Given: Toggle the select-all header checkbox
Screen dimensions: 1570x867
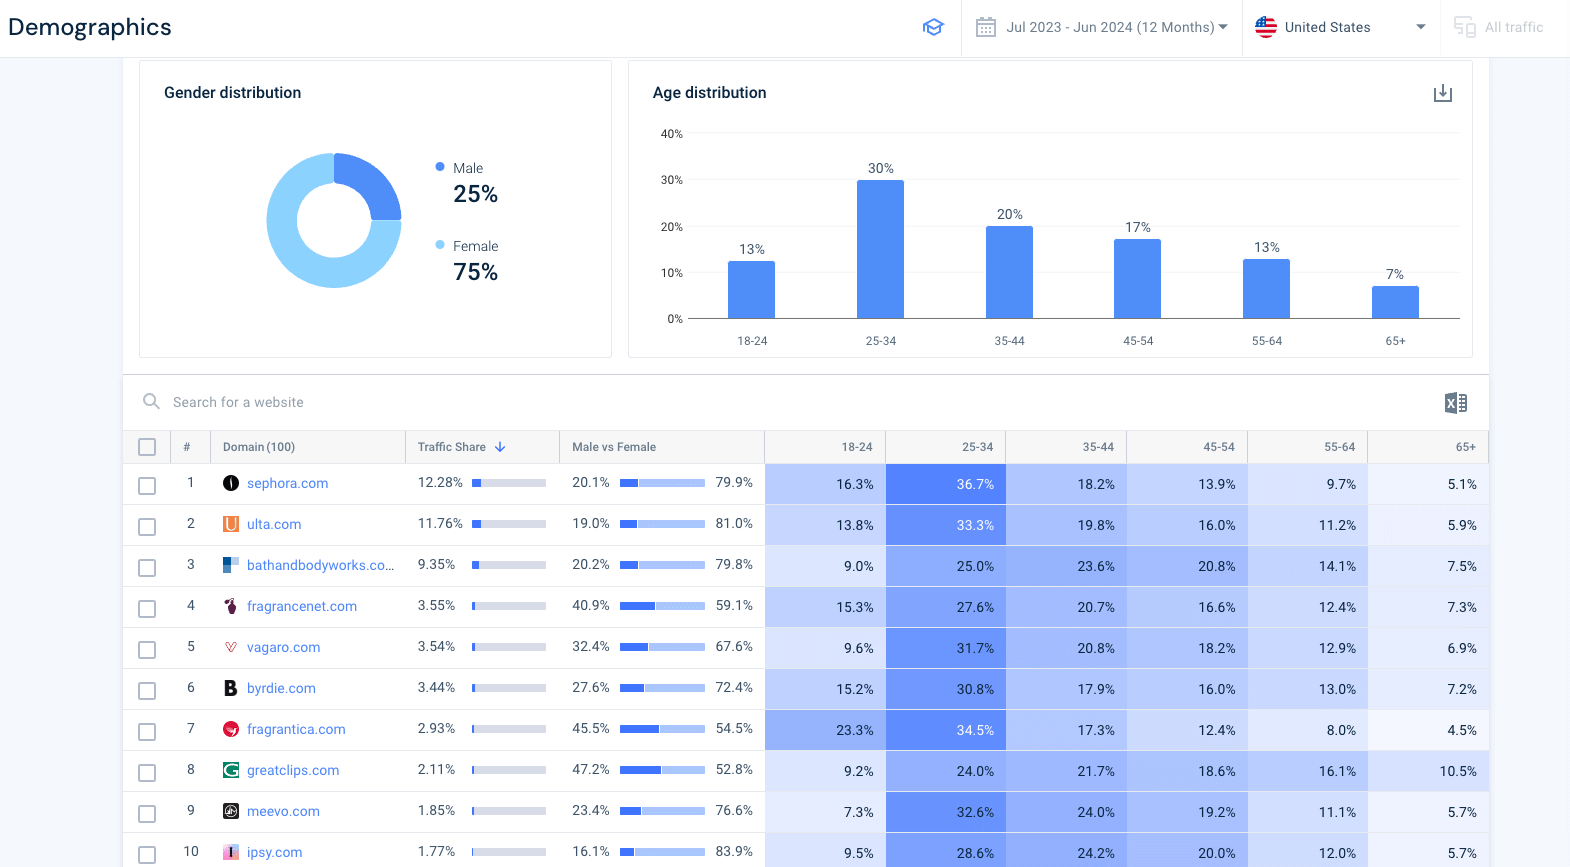Looking at the screenshot, I should [147, 447].
